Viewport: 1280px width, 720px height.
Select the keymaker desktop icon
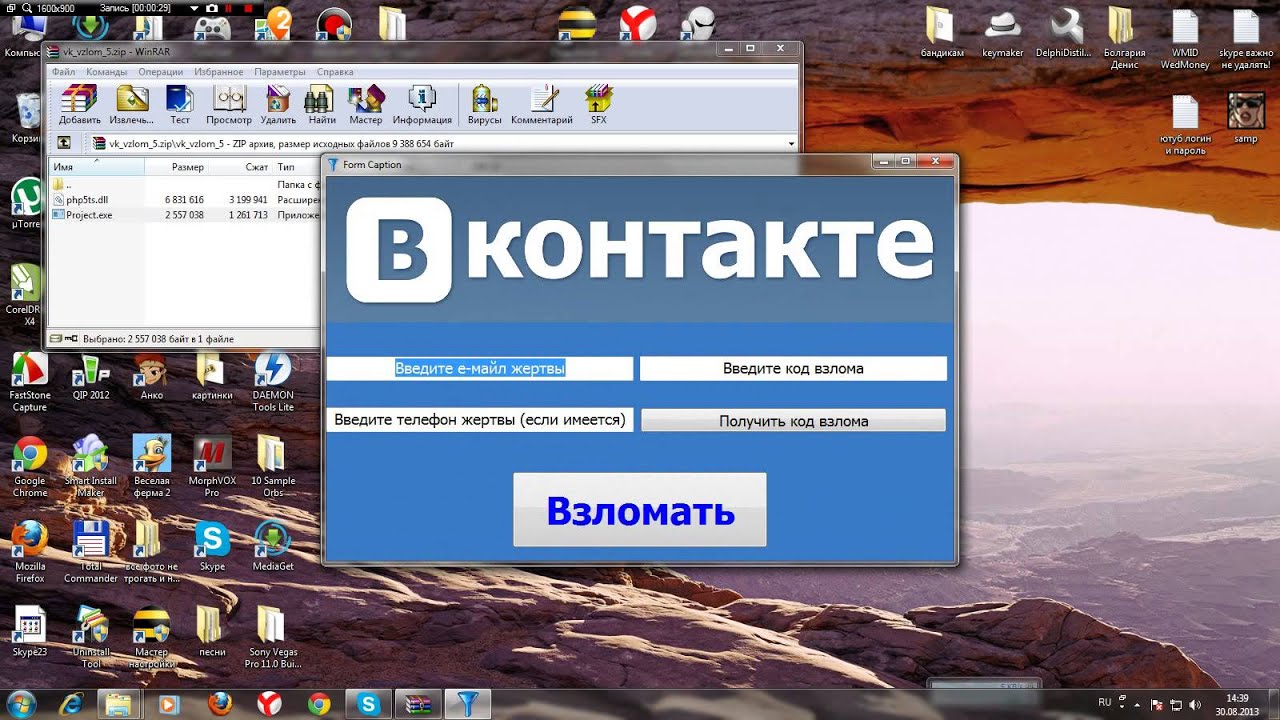1003,34
